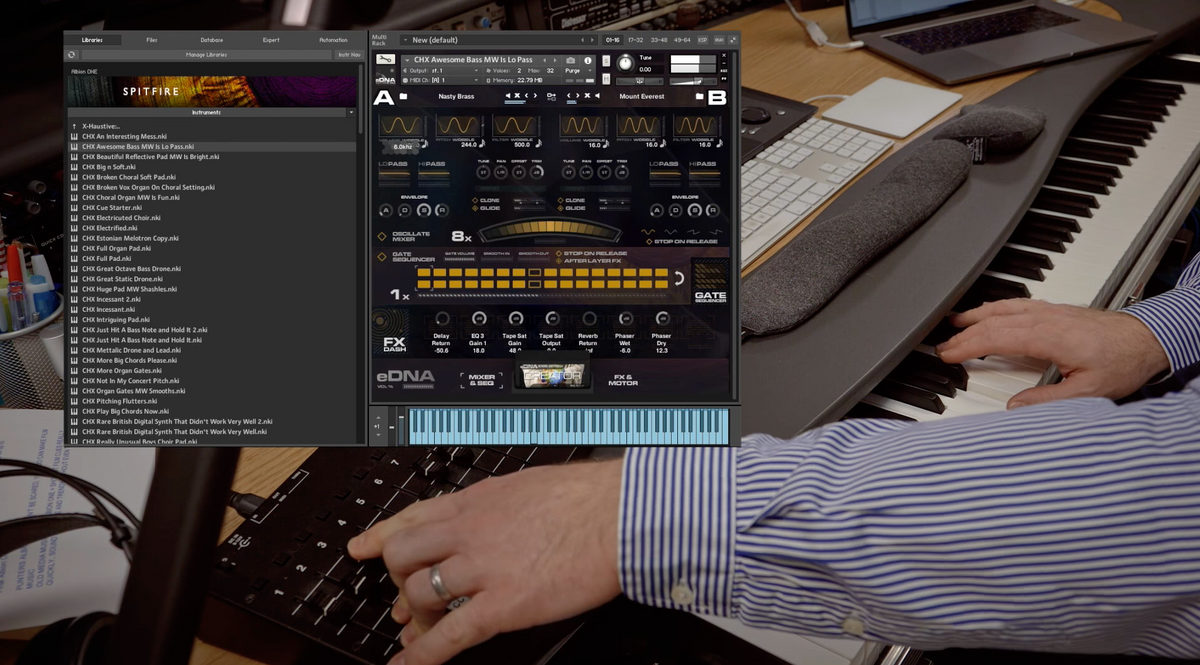The image size is (1200, 665).
Task: Open the folder icon next to bay B
Action: [x=700, y=97]
